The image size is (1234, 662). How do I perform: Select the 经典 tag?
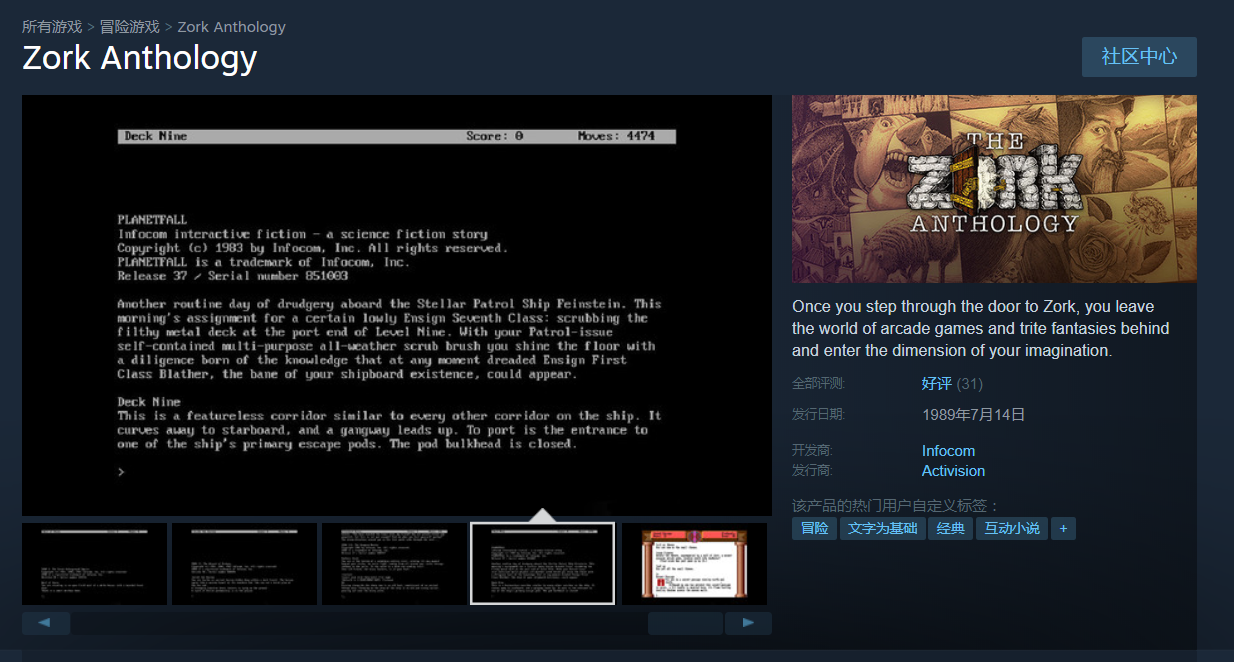950,528
